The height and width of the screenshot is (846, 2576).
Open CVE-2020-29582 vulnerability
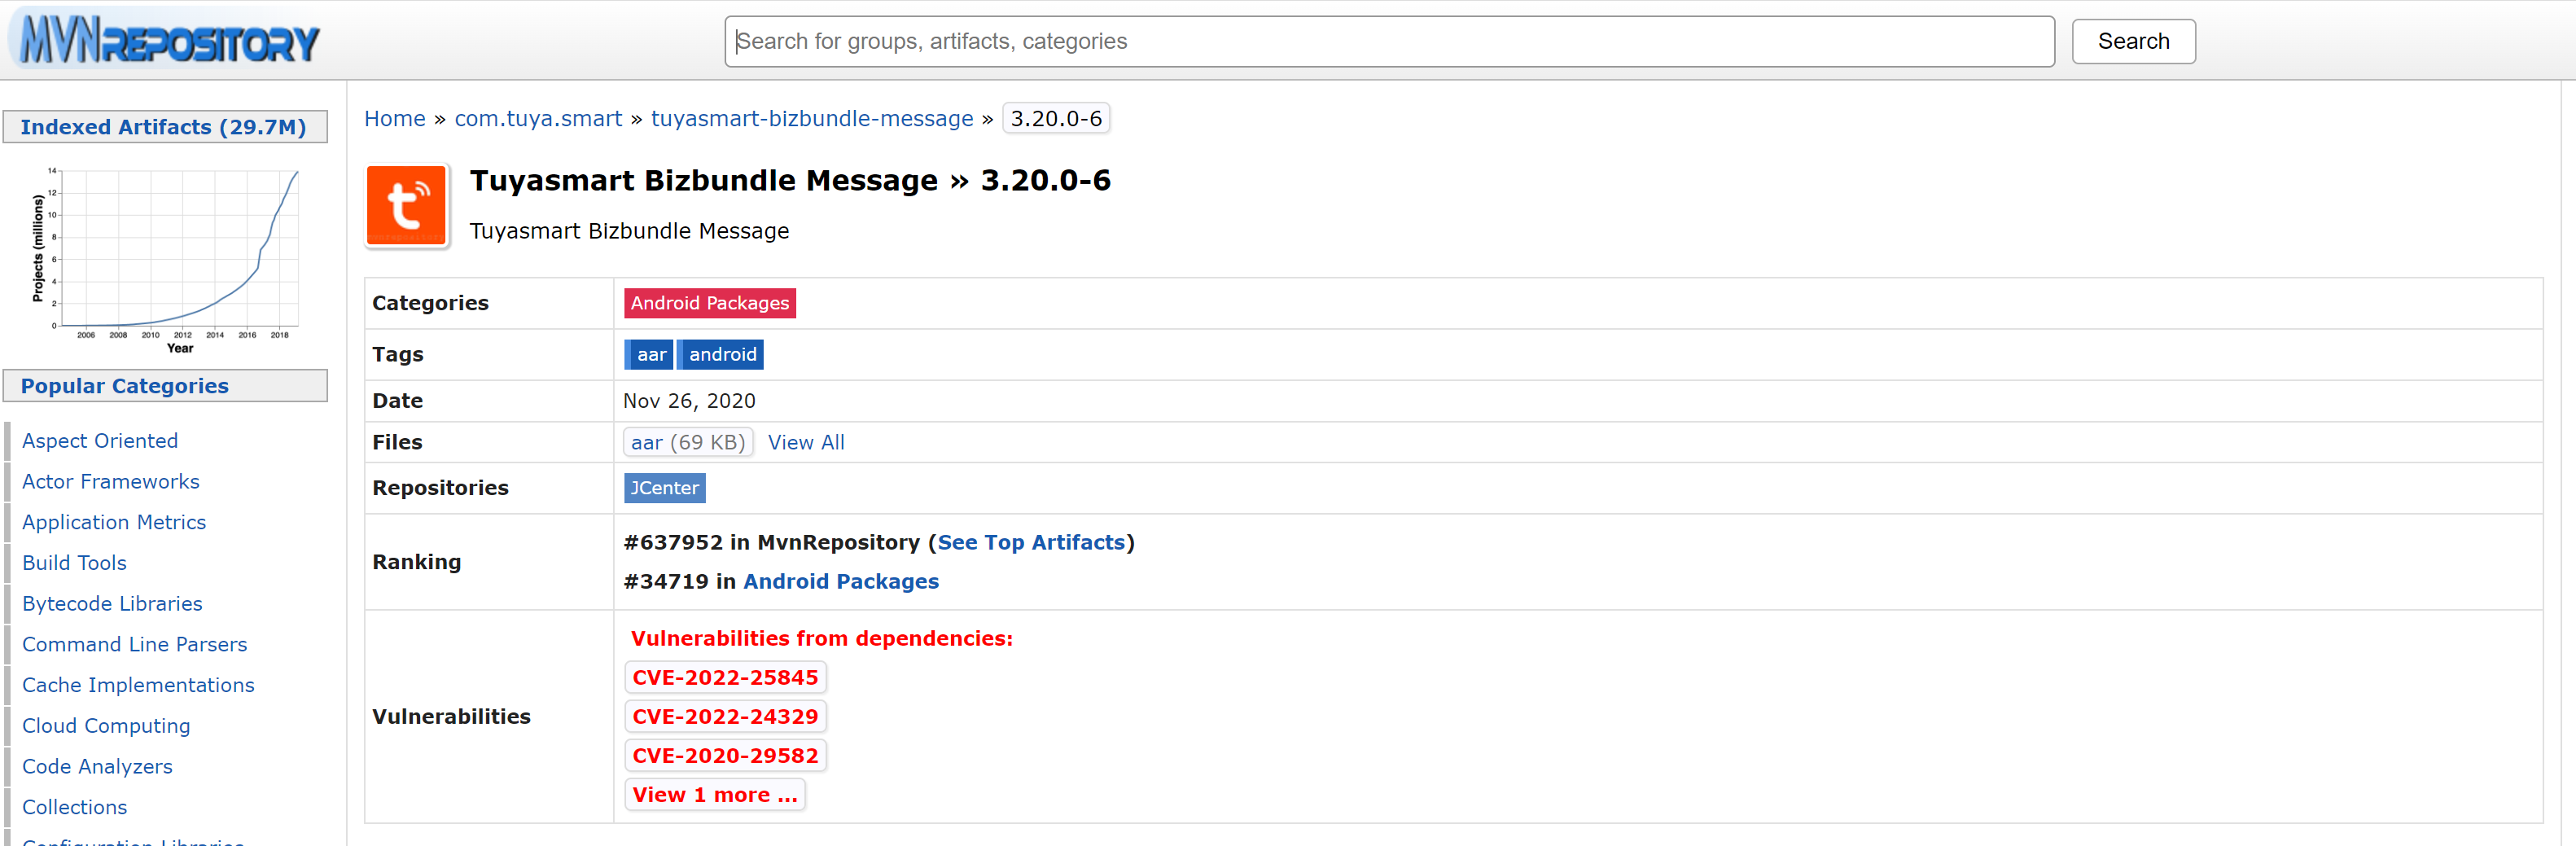[726, 755]
